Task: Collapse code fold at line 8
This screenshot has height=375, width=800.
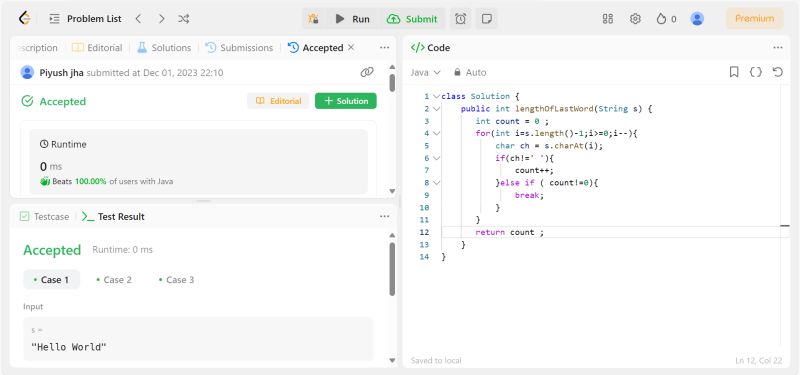Action: [x=436, y=182]
